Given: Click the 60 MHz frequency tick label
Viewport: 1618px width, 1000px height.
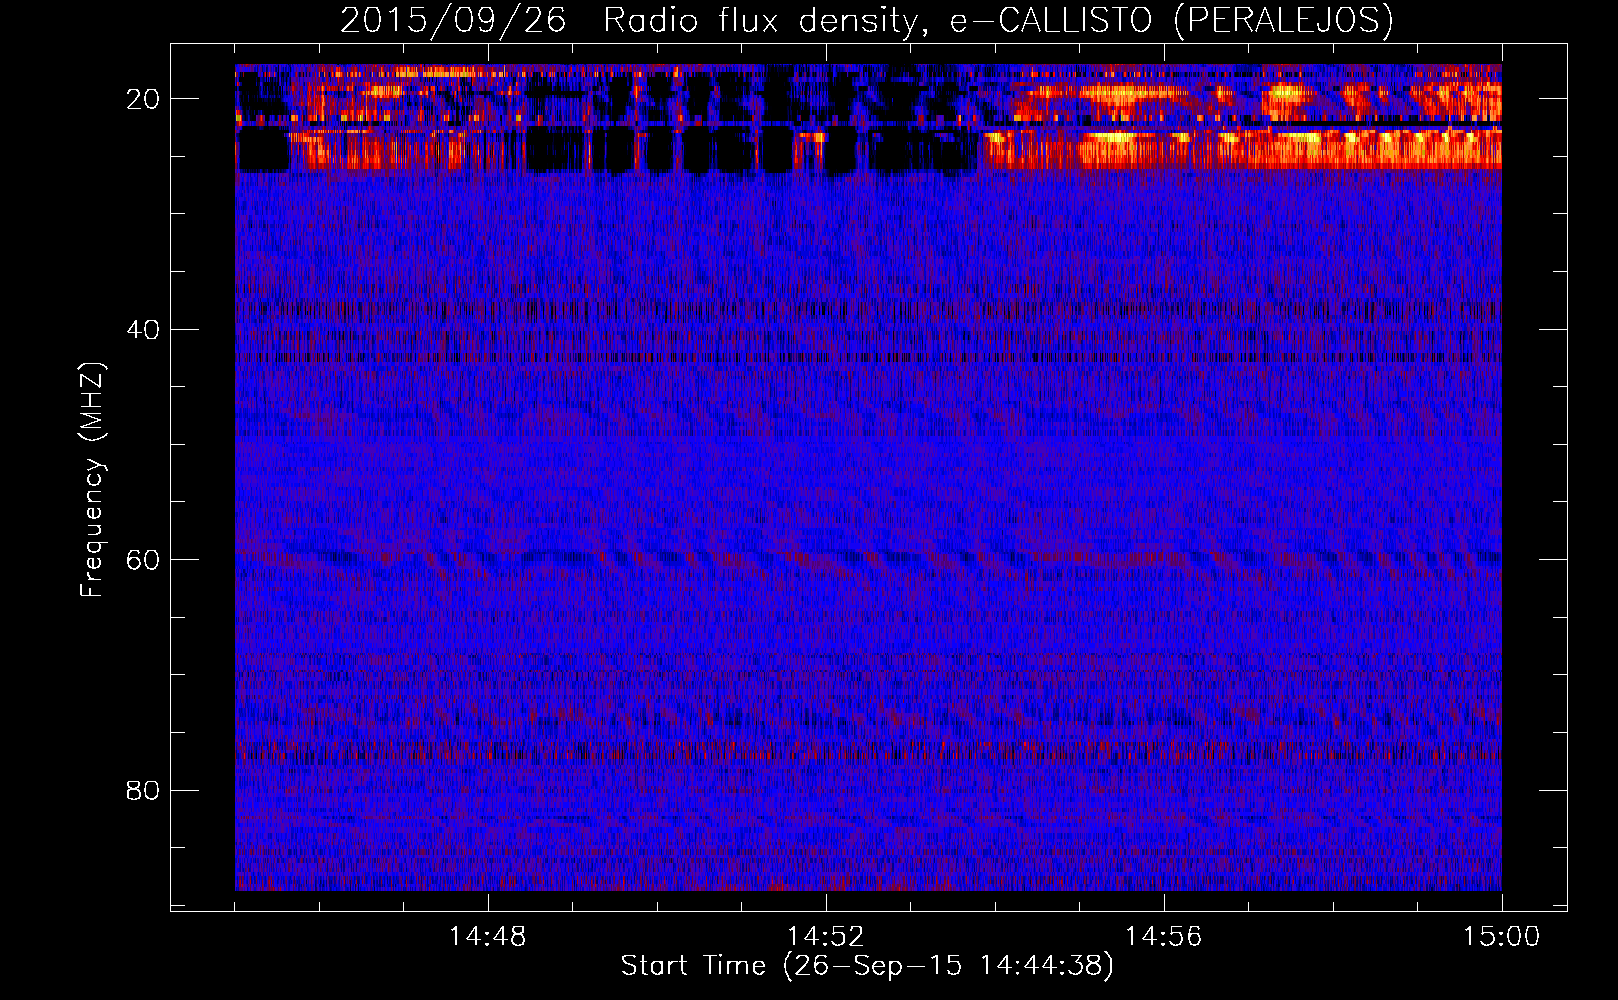Looking at the screenshot, I should 144,560.
